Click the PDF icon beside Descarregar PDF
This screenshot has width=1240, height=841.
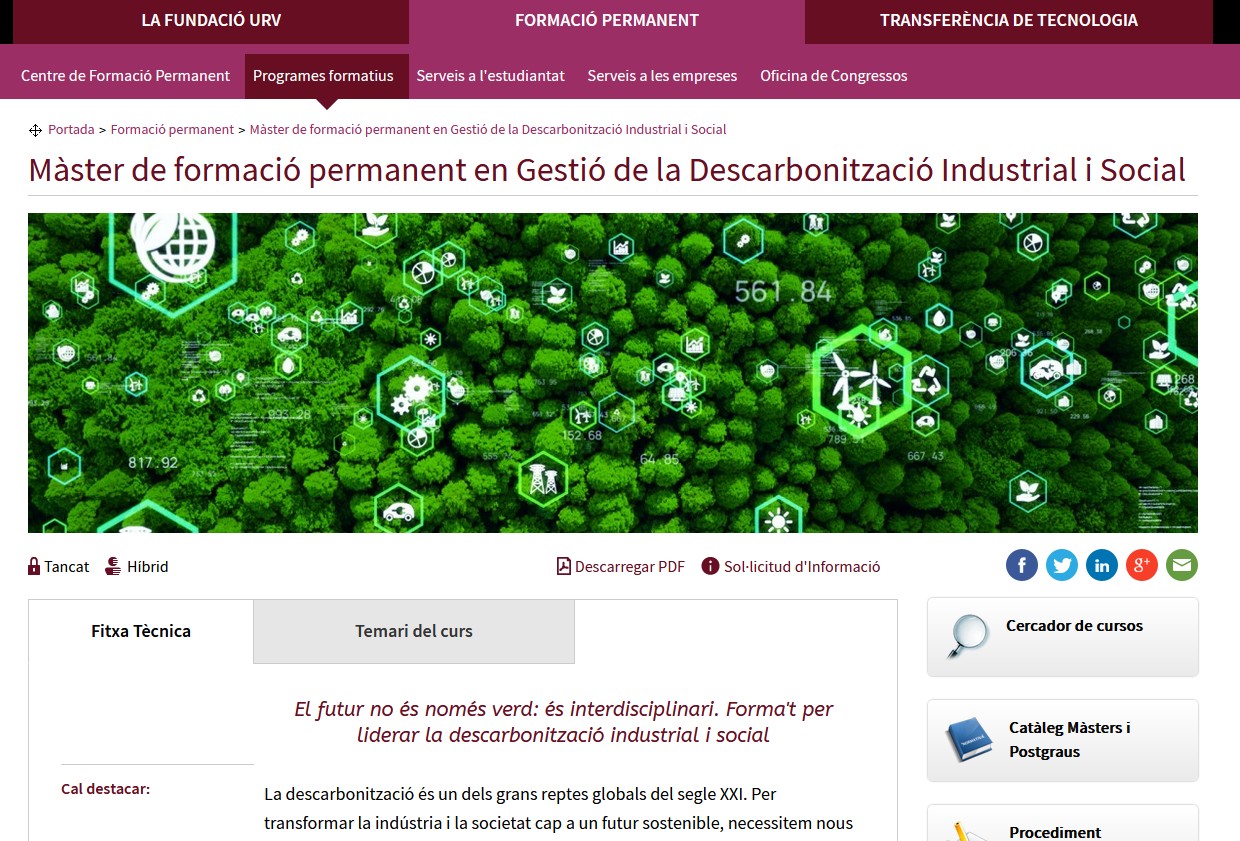564,566
